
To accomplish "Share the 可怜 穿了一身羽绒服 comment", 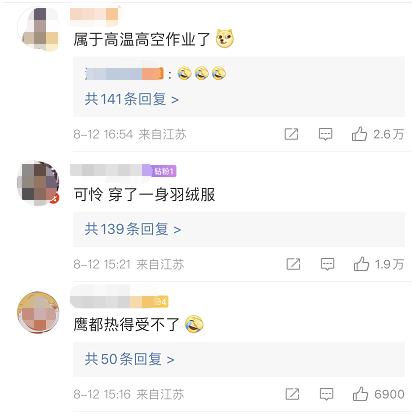I will tap(293, 264).
